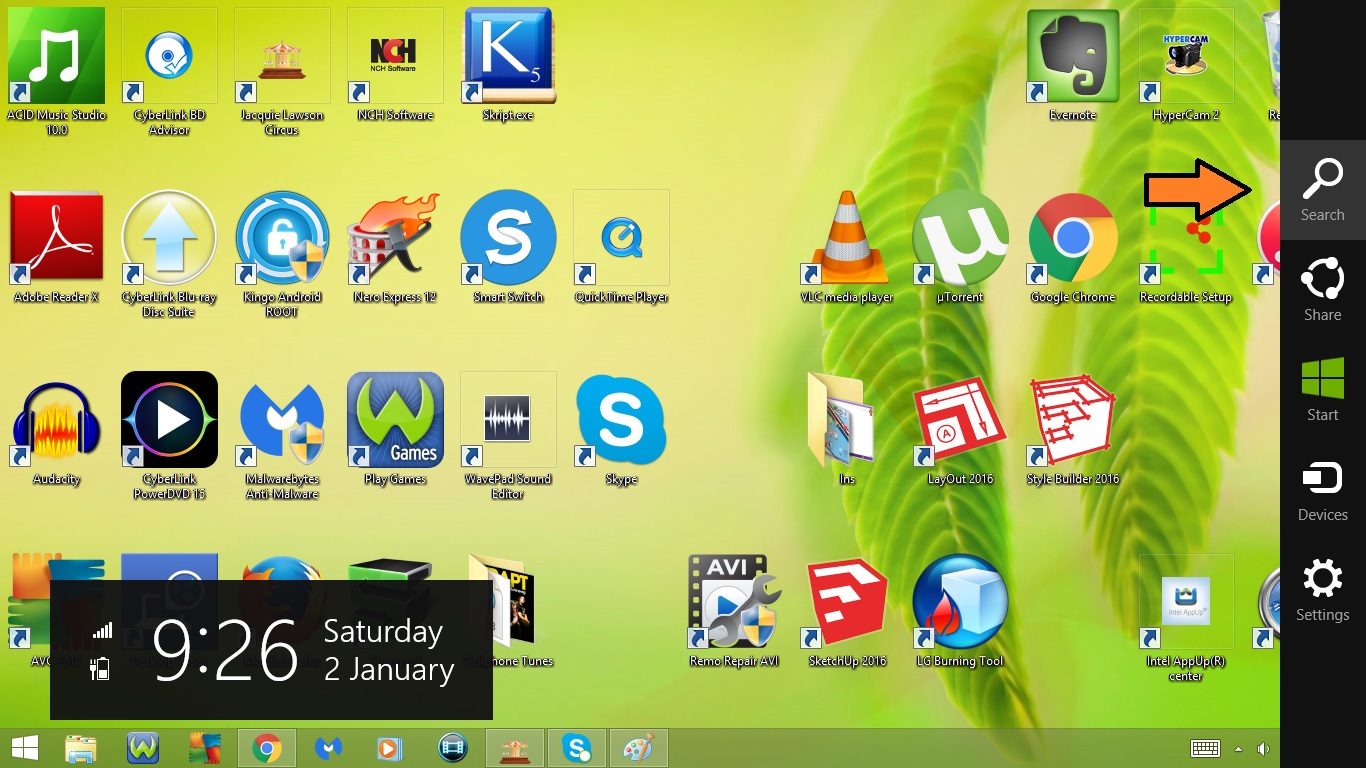Open ACID Music Studio 10.0 shortcut

[x=56, y=56]
